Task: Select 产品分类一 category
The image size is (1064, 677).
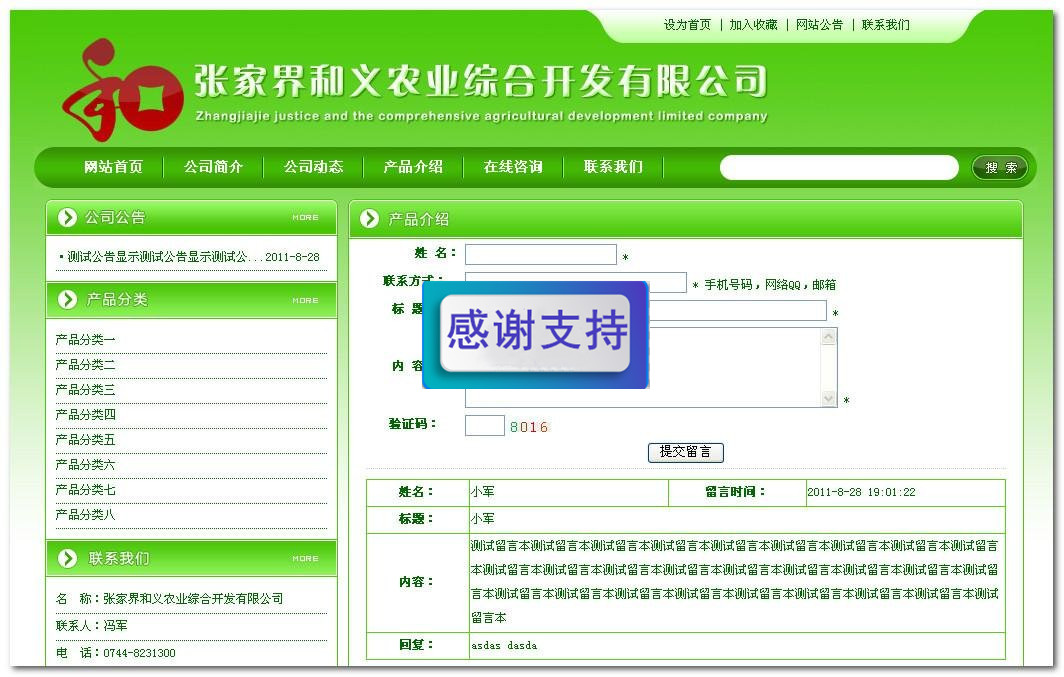Action: coord(86,340)
